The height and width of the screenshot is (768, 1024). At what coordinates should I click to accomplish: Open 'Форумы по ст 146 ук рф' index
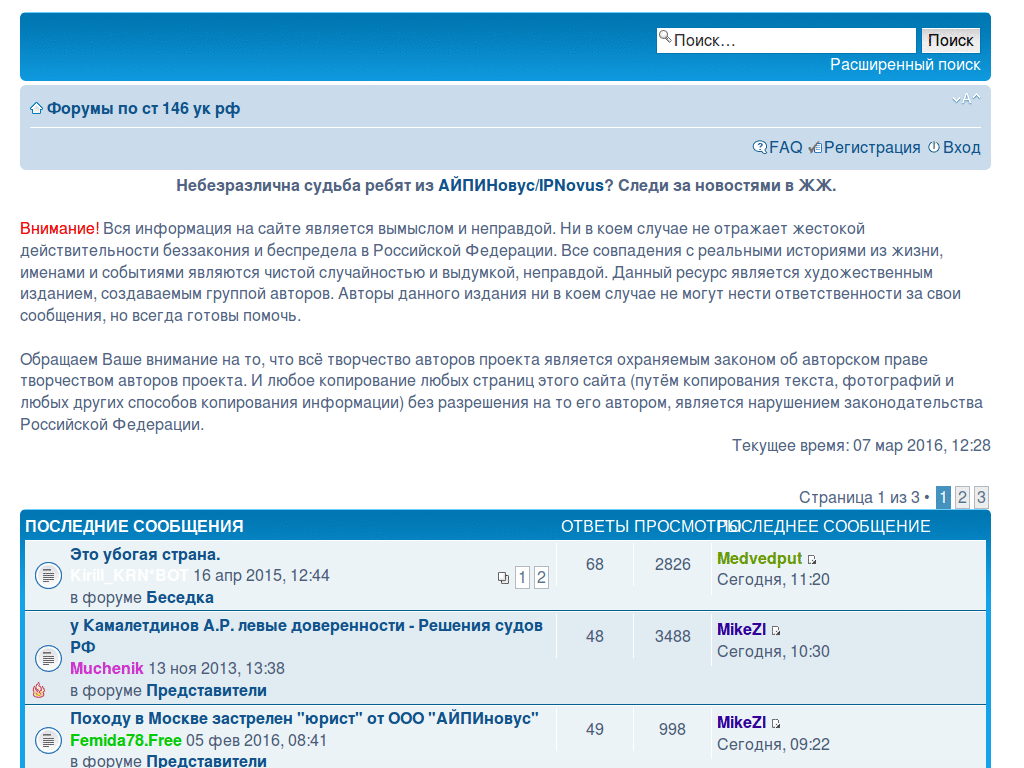(x=144, y=108)
